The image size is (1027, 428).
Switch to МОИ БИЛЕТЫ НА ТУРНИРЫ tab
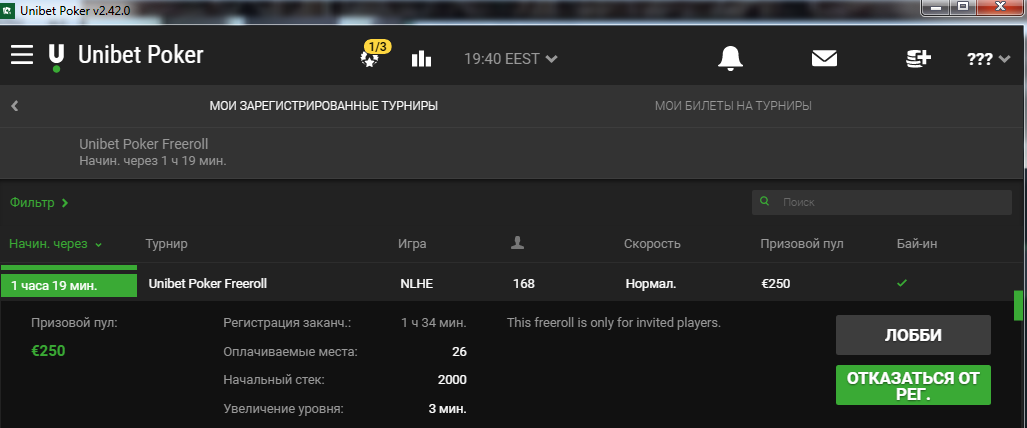pyautogui.click(x=733, y=106)
